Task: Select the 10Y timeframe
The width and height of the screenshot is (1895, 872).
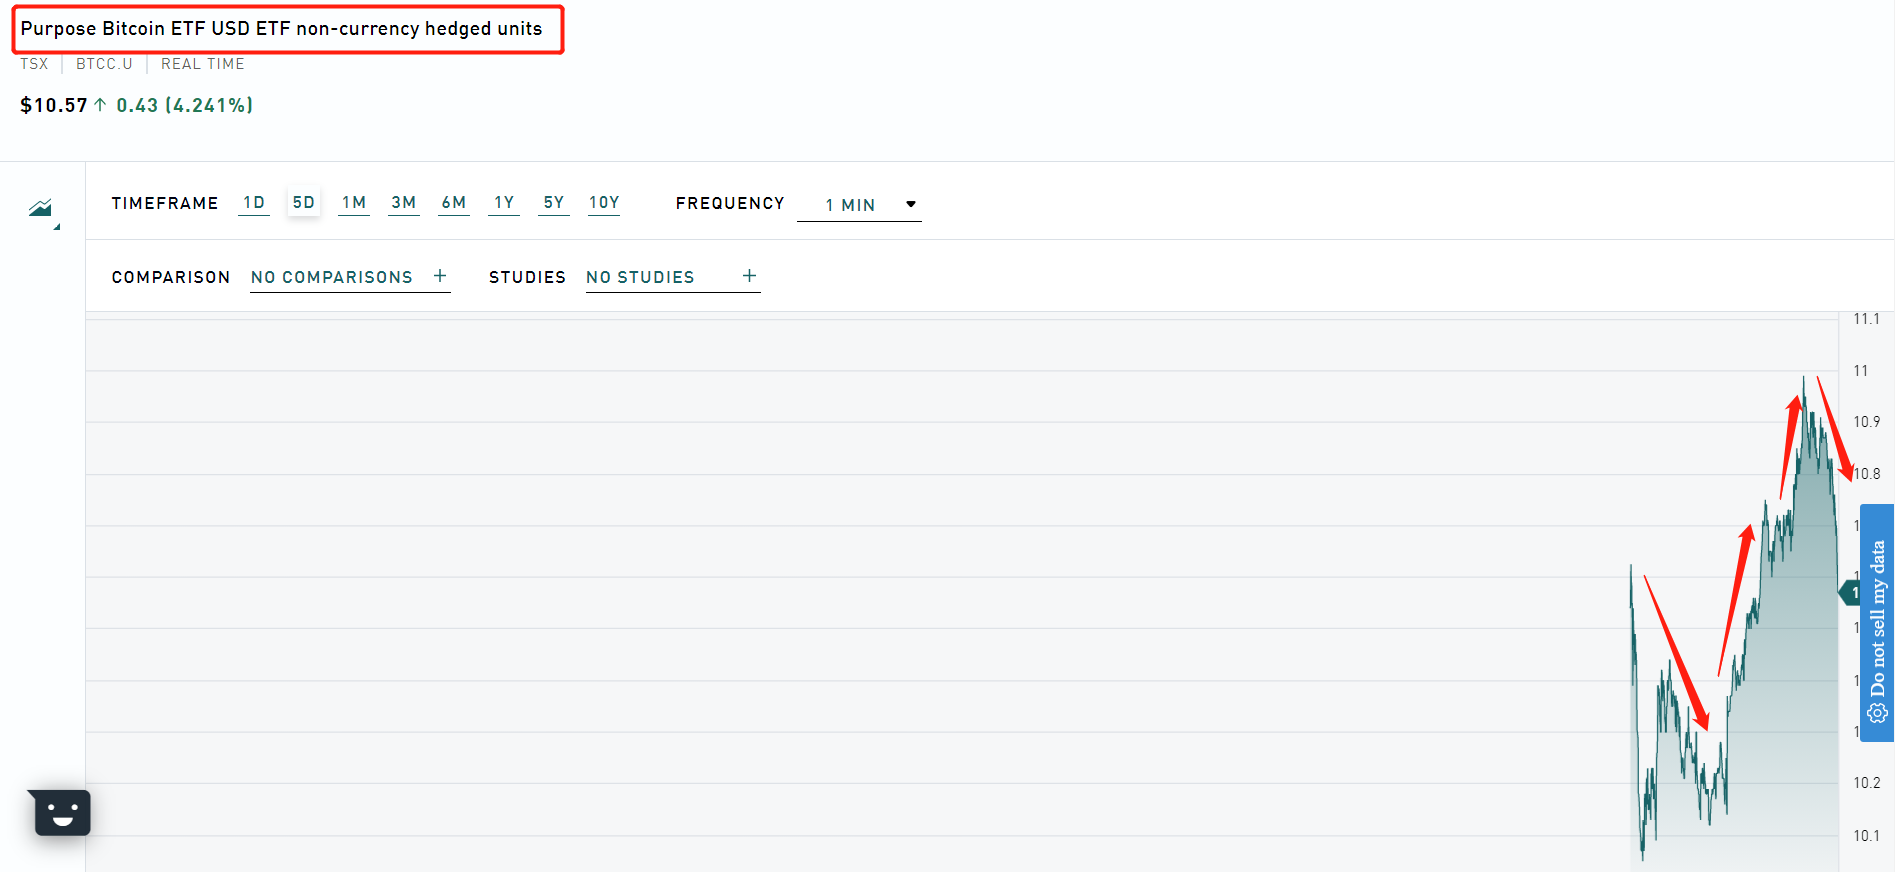Action: [604, 203]
